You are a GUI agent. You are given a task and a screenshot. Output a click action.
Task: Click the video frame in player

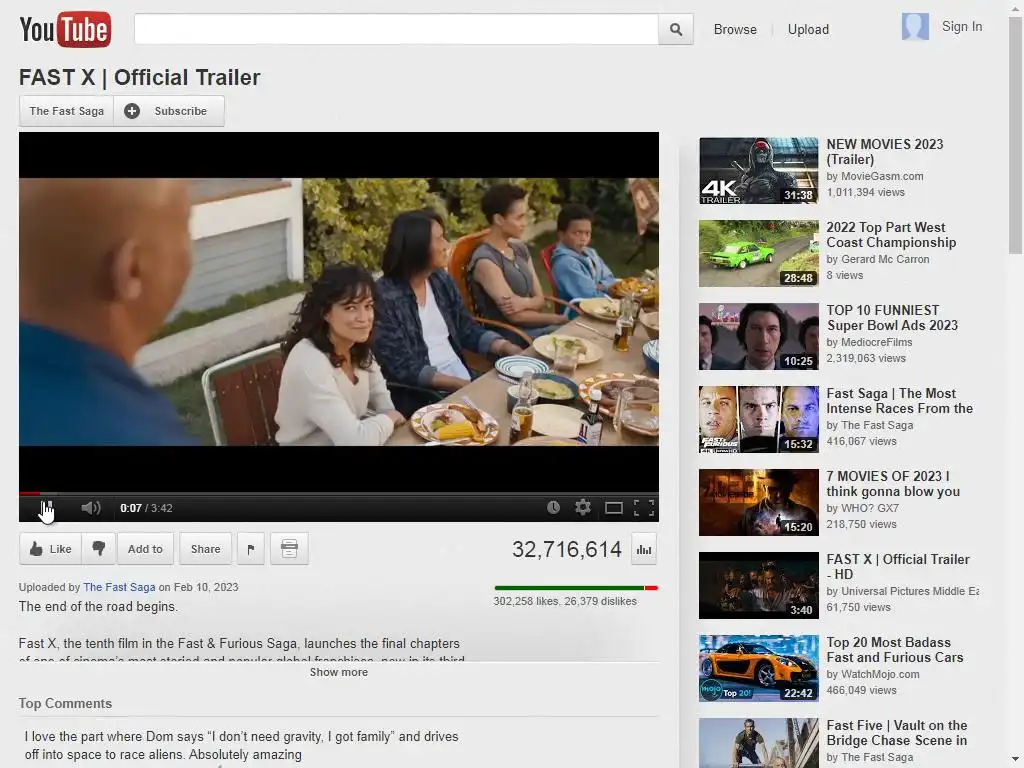(338, 312)
